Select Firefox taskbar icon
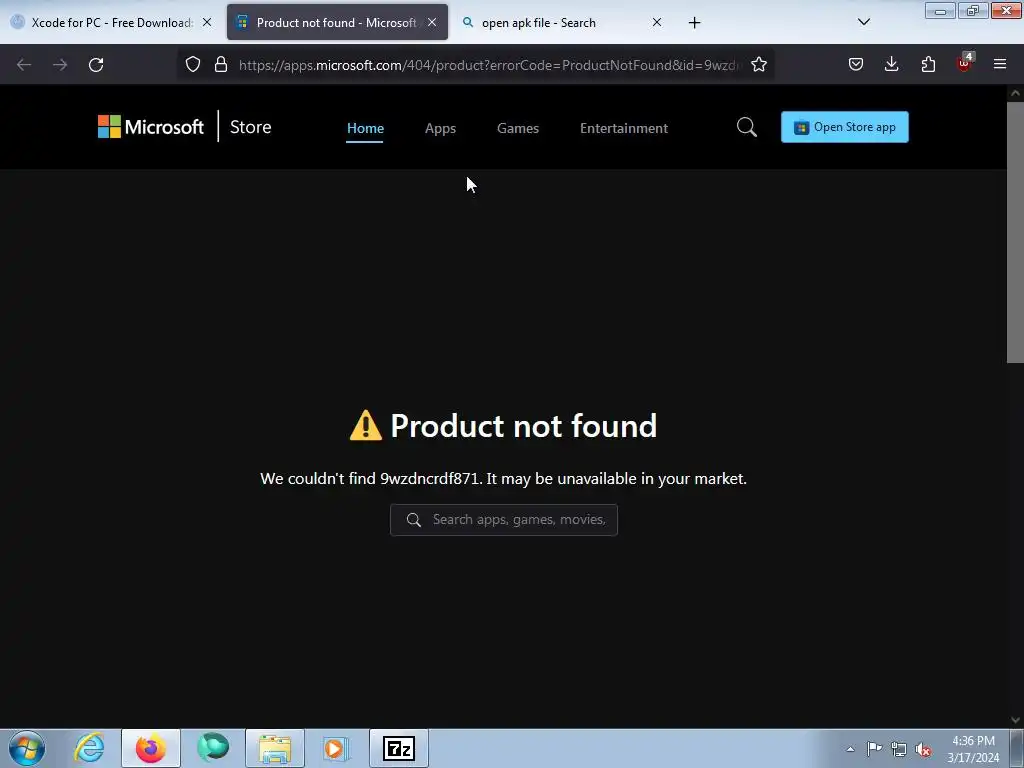The height and width of the screenshot is (768, 1024). click(x=151, y=748)
